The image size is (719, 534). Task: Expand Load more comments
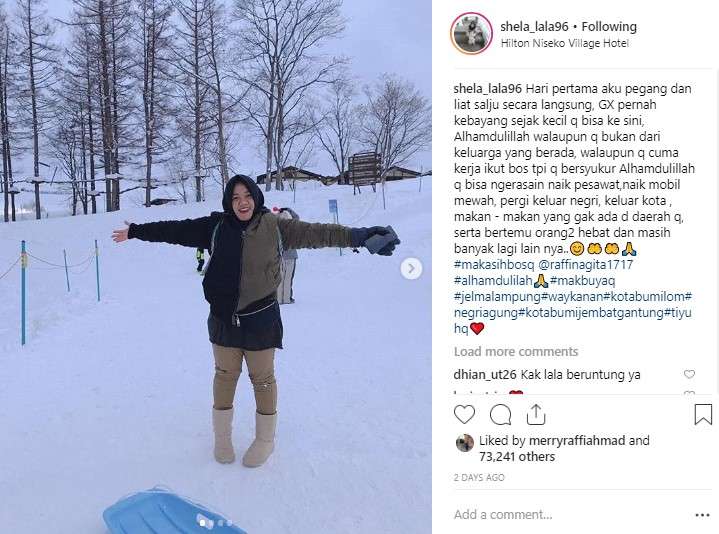tap(516, 352)
